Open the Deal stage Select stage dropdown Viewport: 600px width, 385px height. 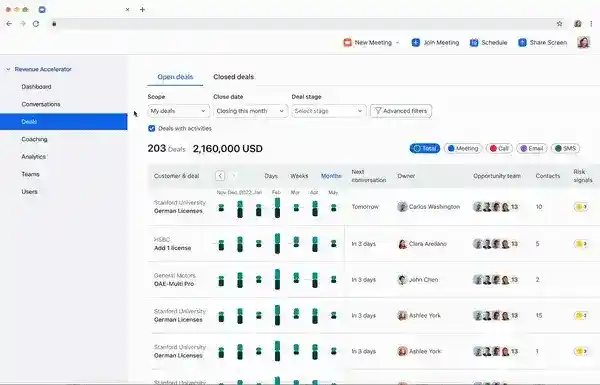click(x=329, y=111)
